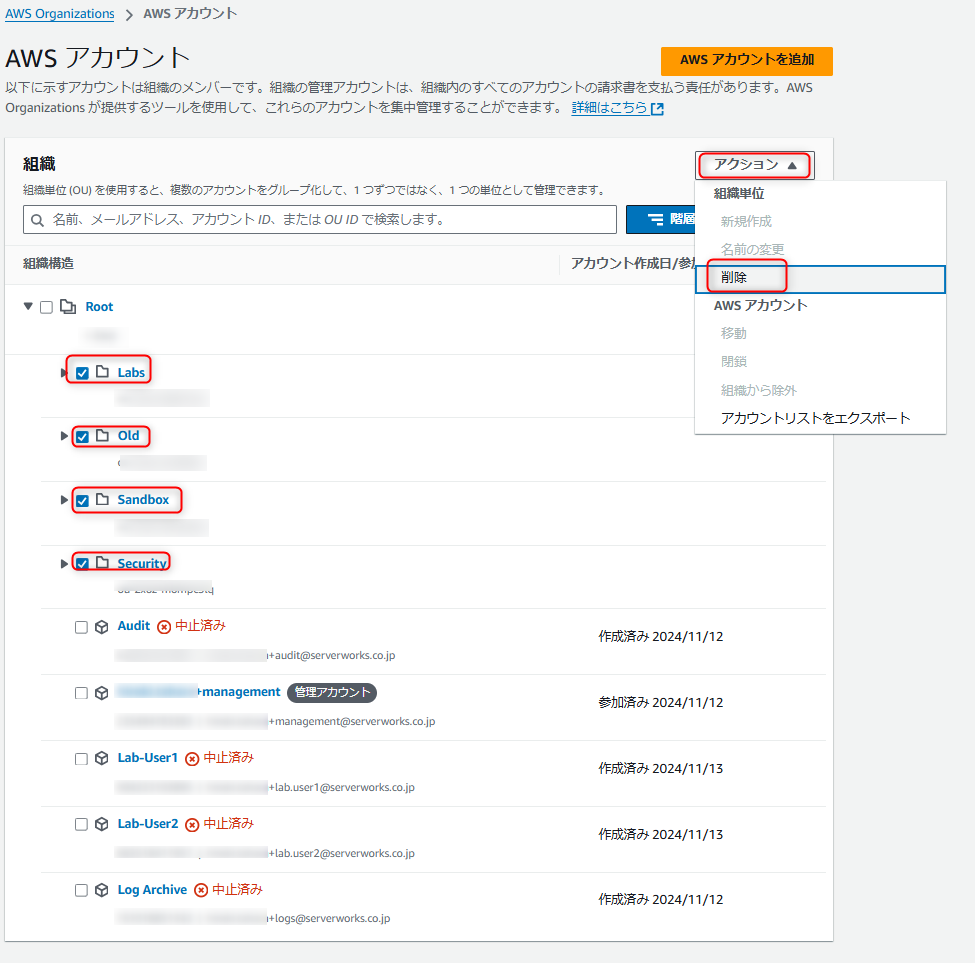Click the suspended status icon beside Audit
This screenshot has height=963, width=975.
[x=164, y=627]
